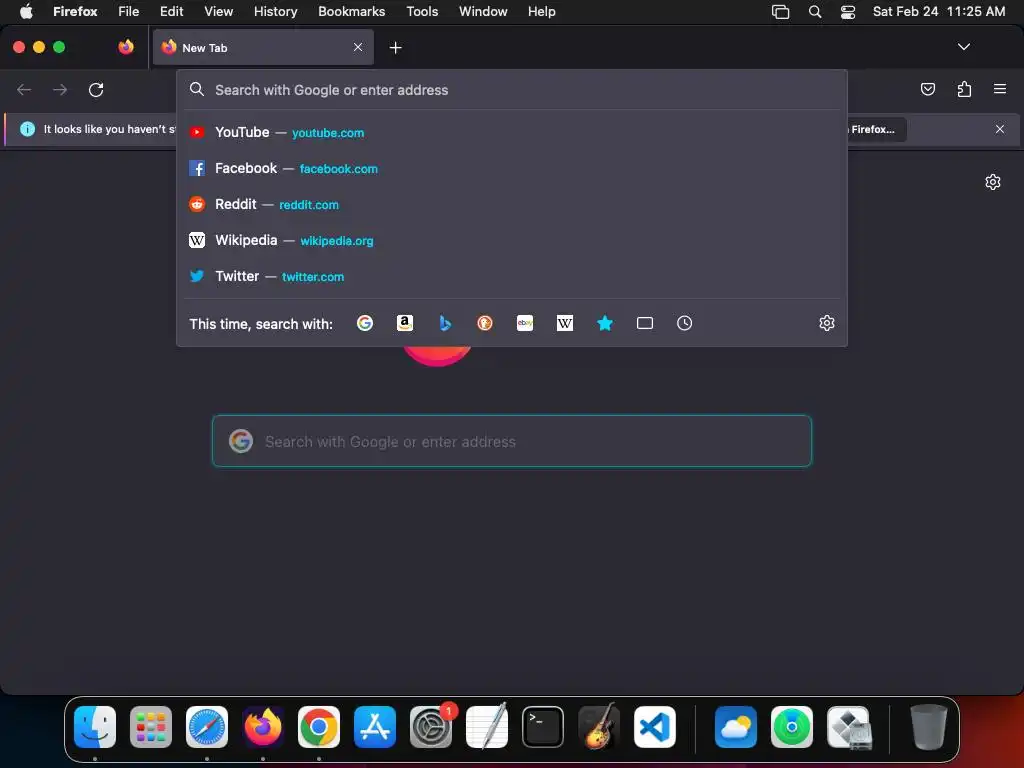Open the Firefox hamburger application menu
1024x768 pixels.
1000,89
